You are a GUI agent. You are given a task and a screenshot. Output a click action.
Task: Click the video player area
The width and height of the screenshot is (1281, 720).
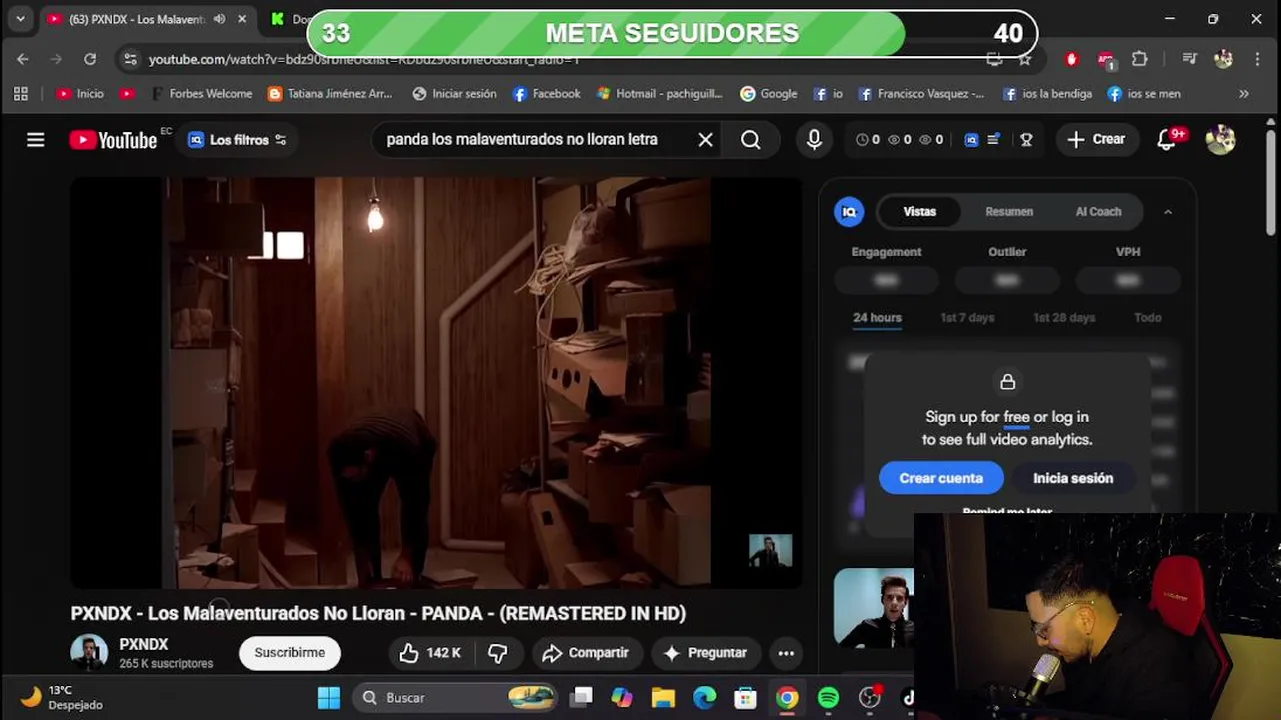(436, 382)
